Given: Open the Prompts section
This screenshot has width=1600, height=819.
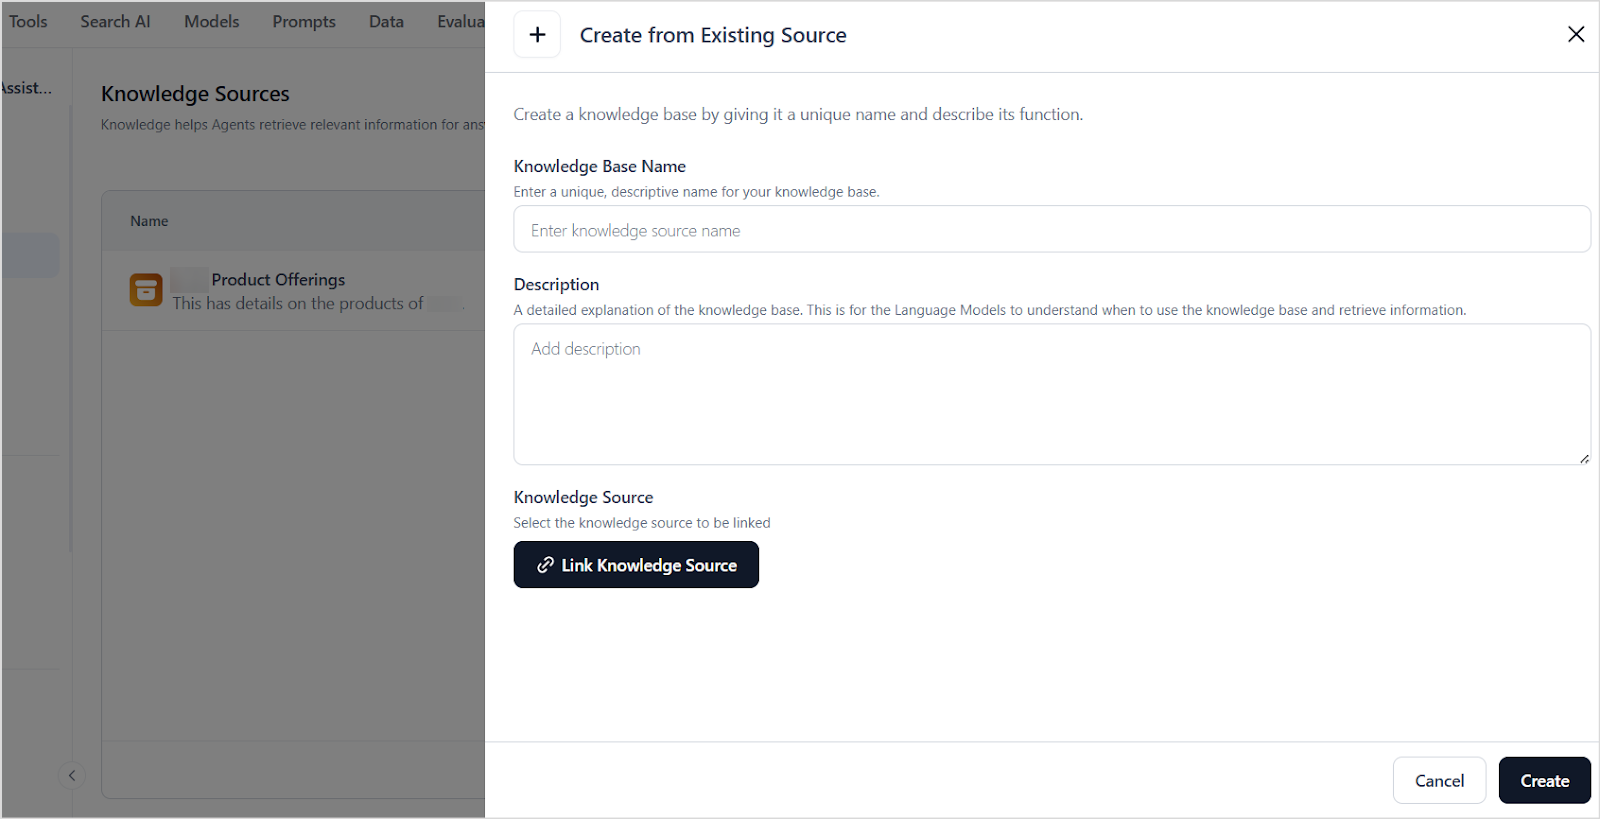Looking at the screenshot, I should pyautogui.click(x=304, y=21).
